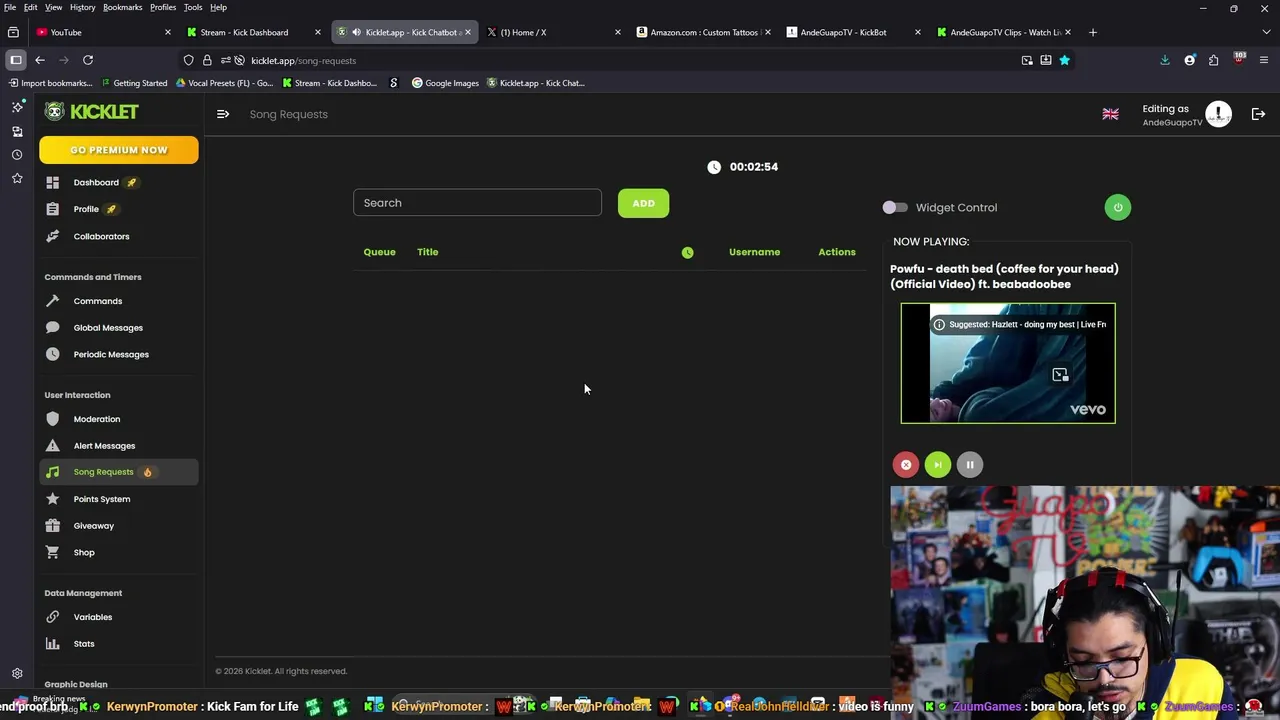1280x720 pixels.
Task: Open the Moderation page
Action: click(x=118, y=419)
